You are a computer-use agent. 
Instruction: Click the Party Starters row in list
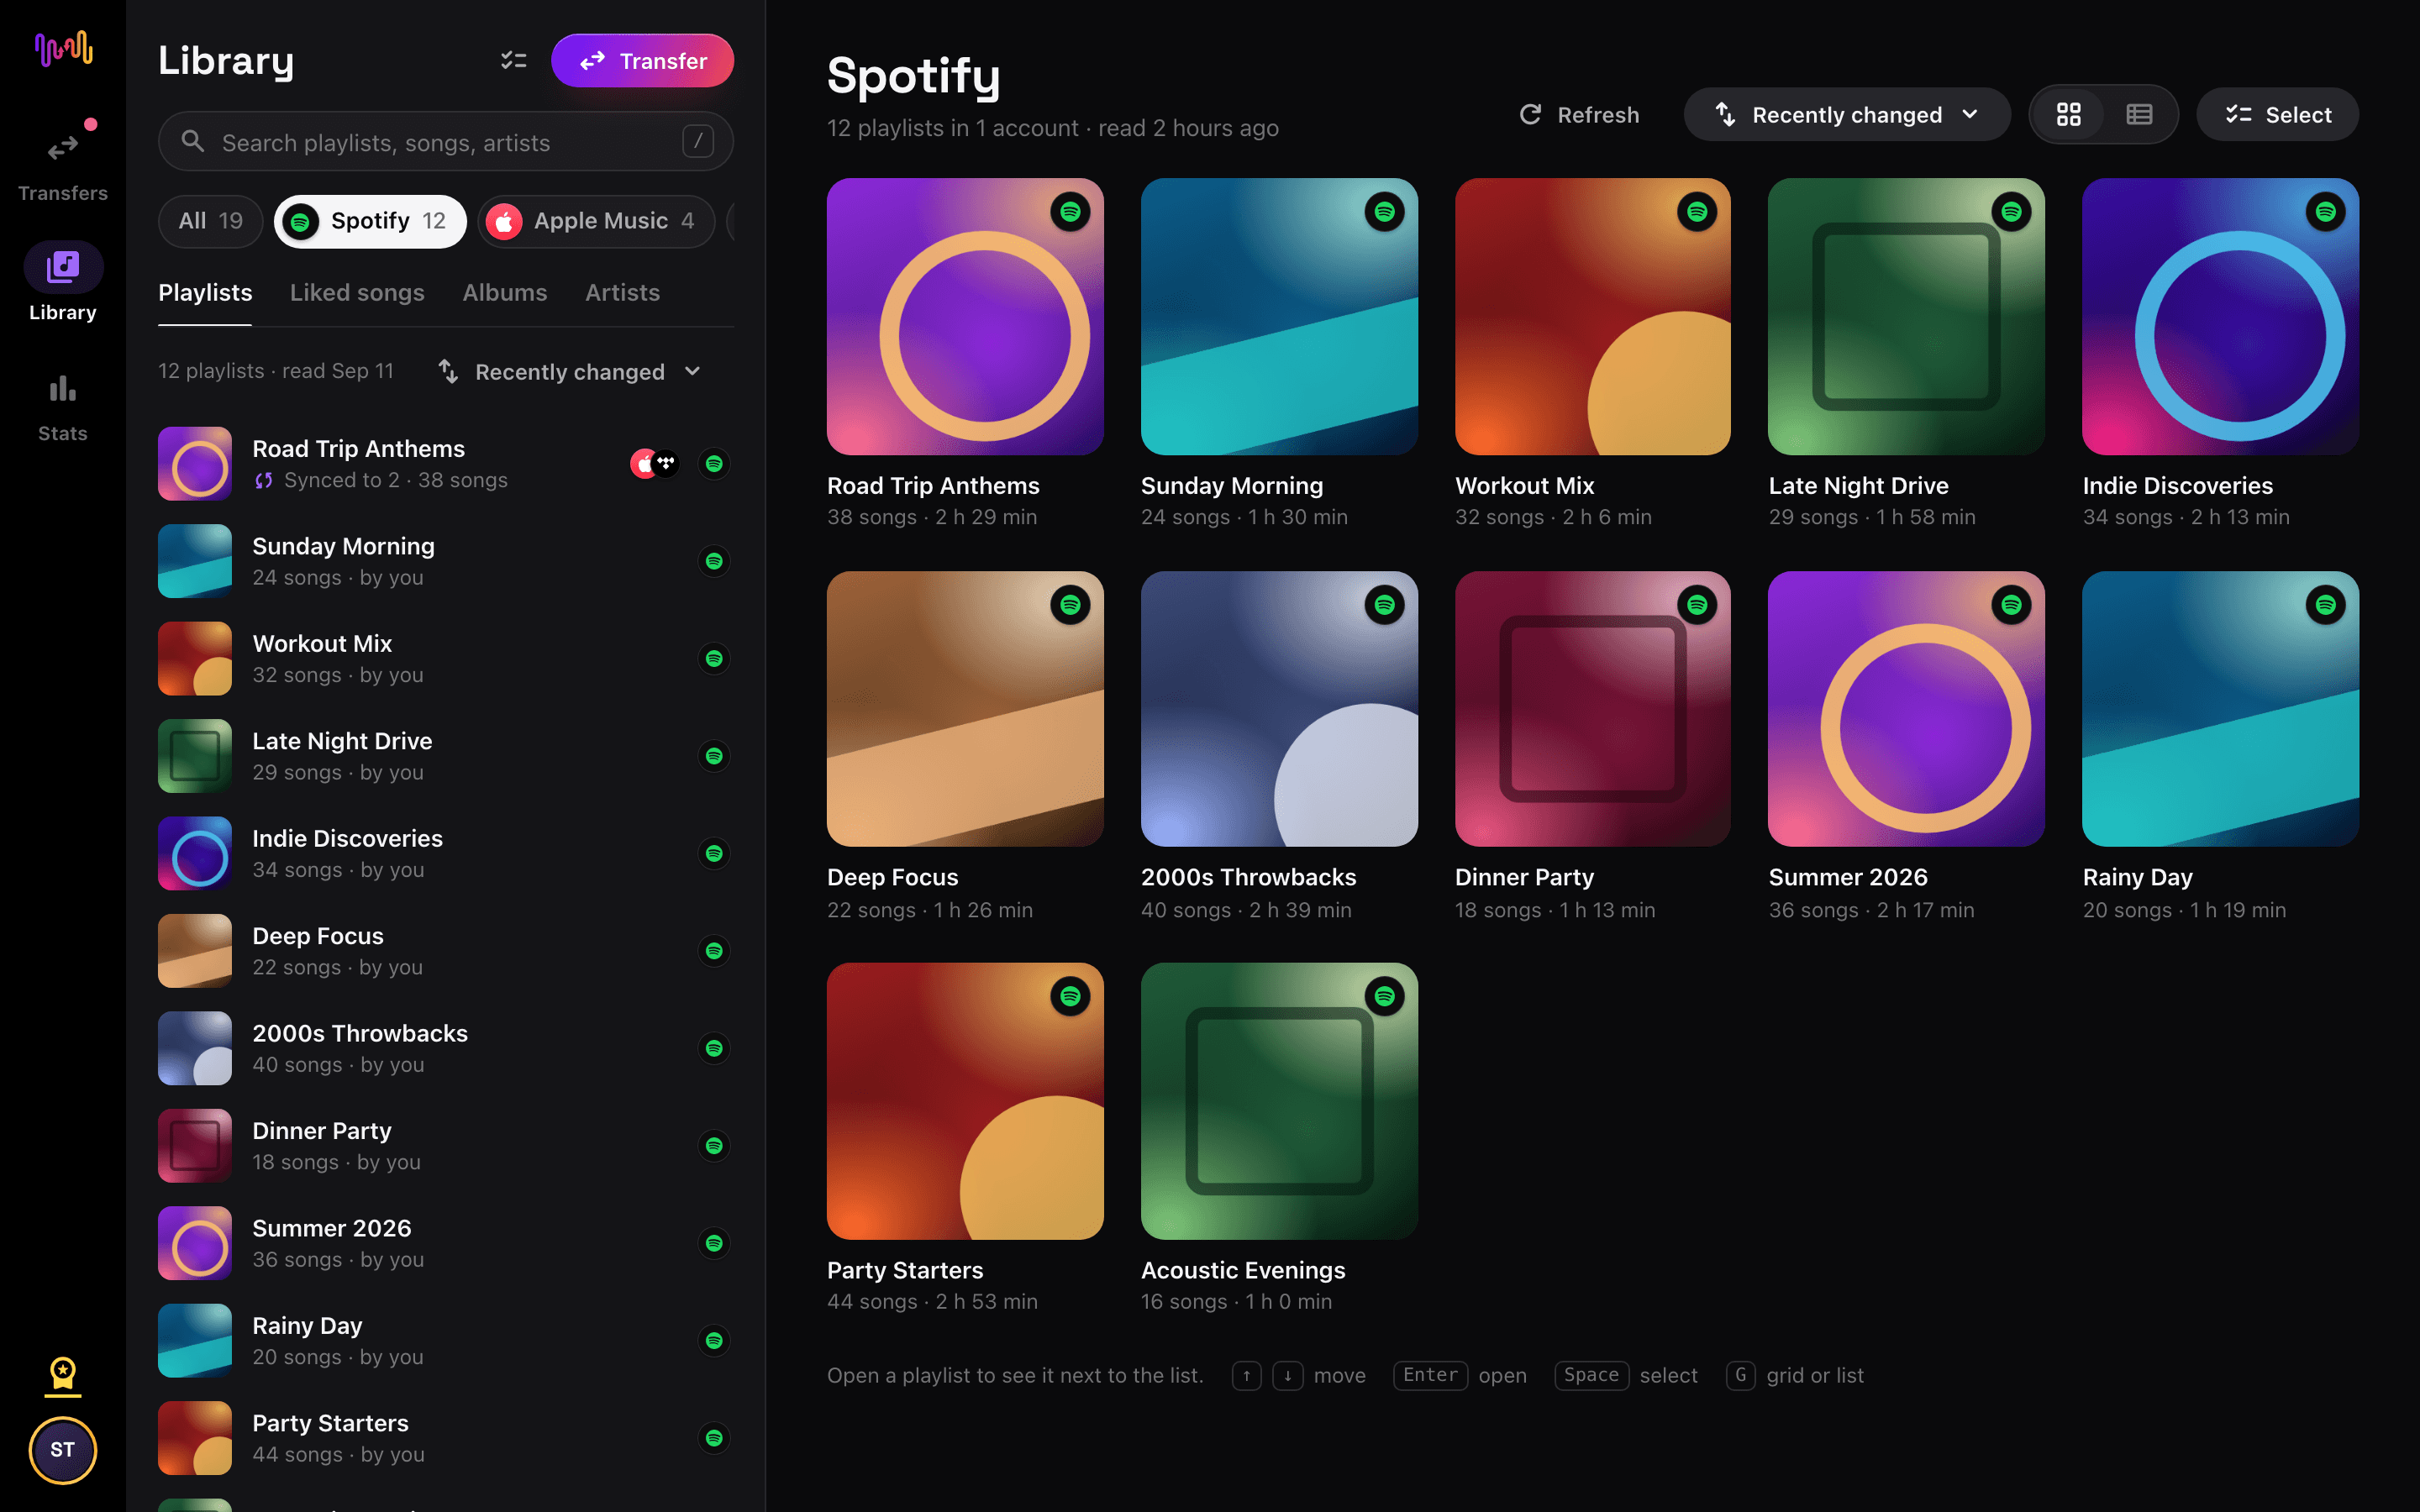point(446,1438)
